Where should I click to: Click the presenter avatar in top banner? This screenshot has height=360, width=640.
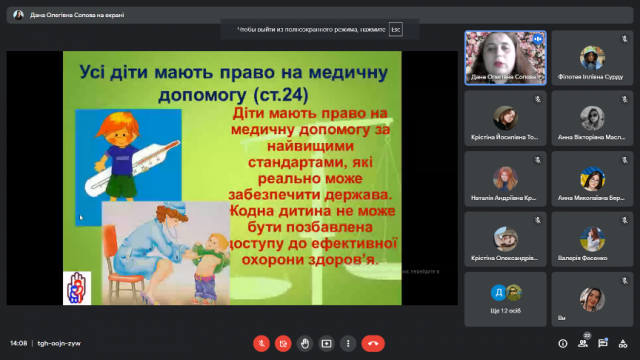point(18,15)
